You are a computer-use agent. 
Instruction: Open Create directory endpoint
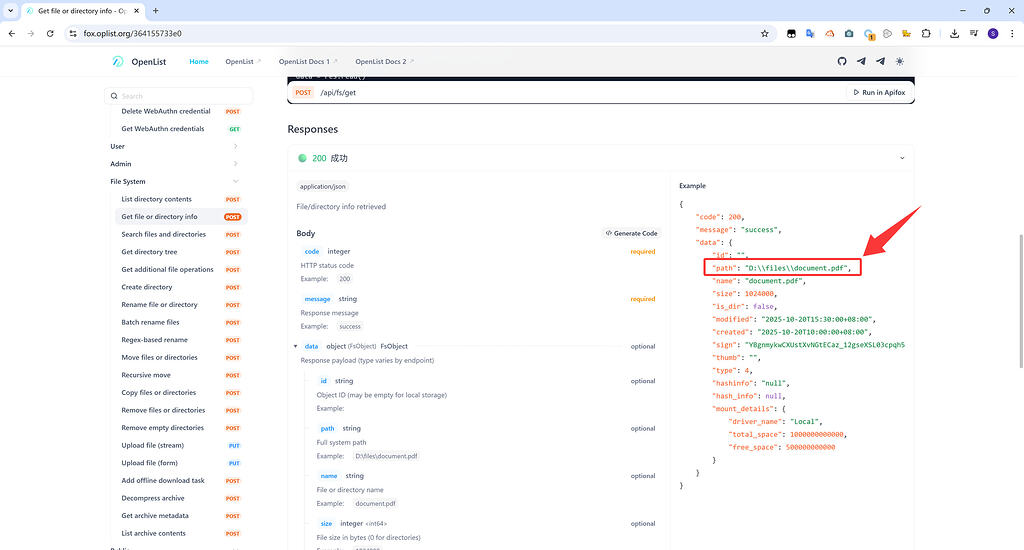click(x=180, y=287)
